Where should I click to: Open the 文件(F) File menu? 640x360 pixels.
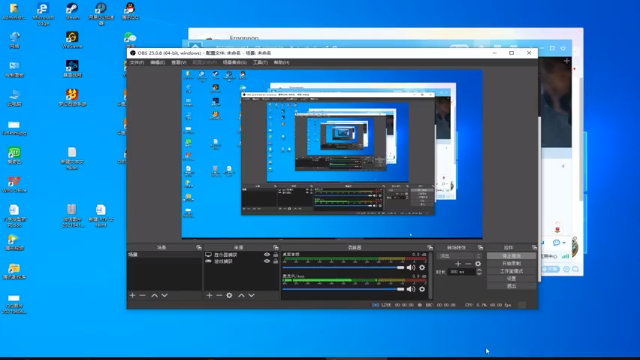click(137, 62)
